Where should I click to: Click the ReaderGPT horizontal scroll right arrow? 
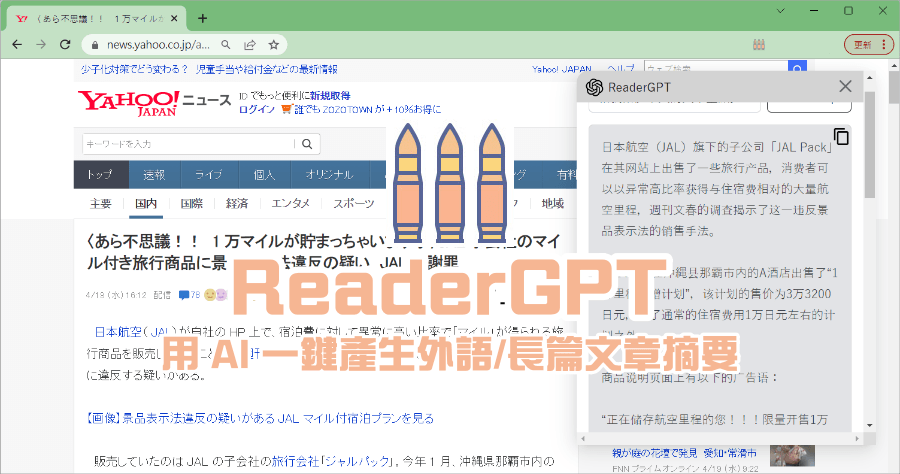coord(857,438)
